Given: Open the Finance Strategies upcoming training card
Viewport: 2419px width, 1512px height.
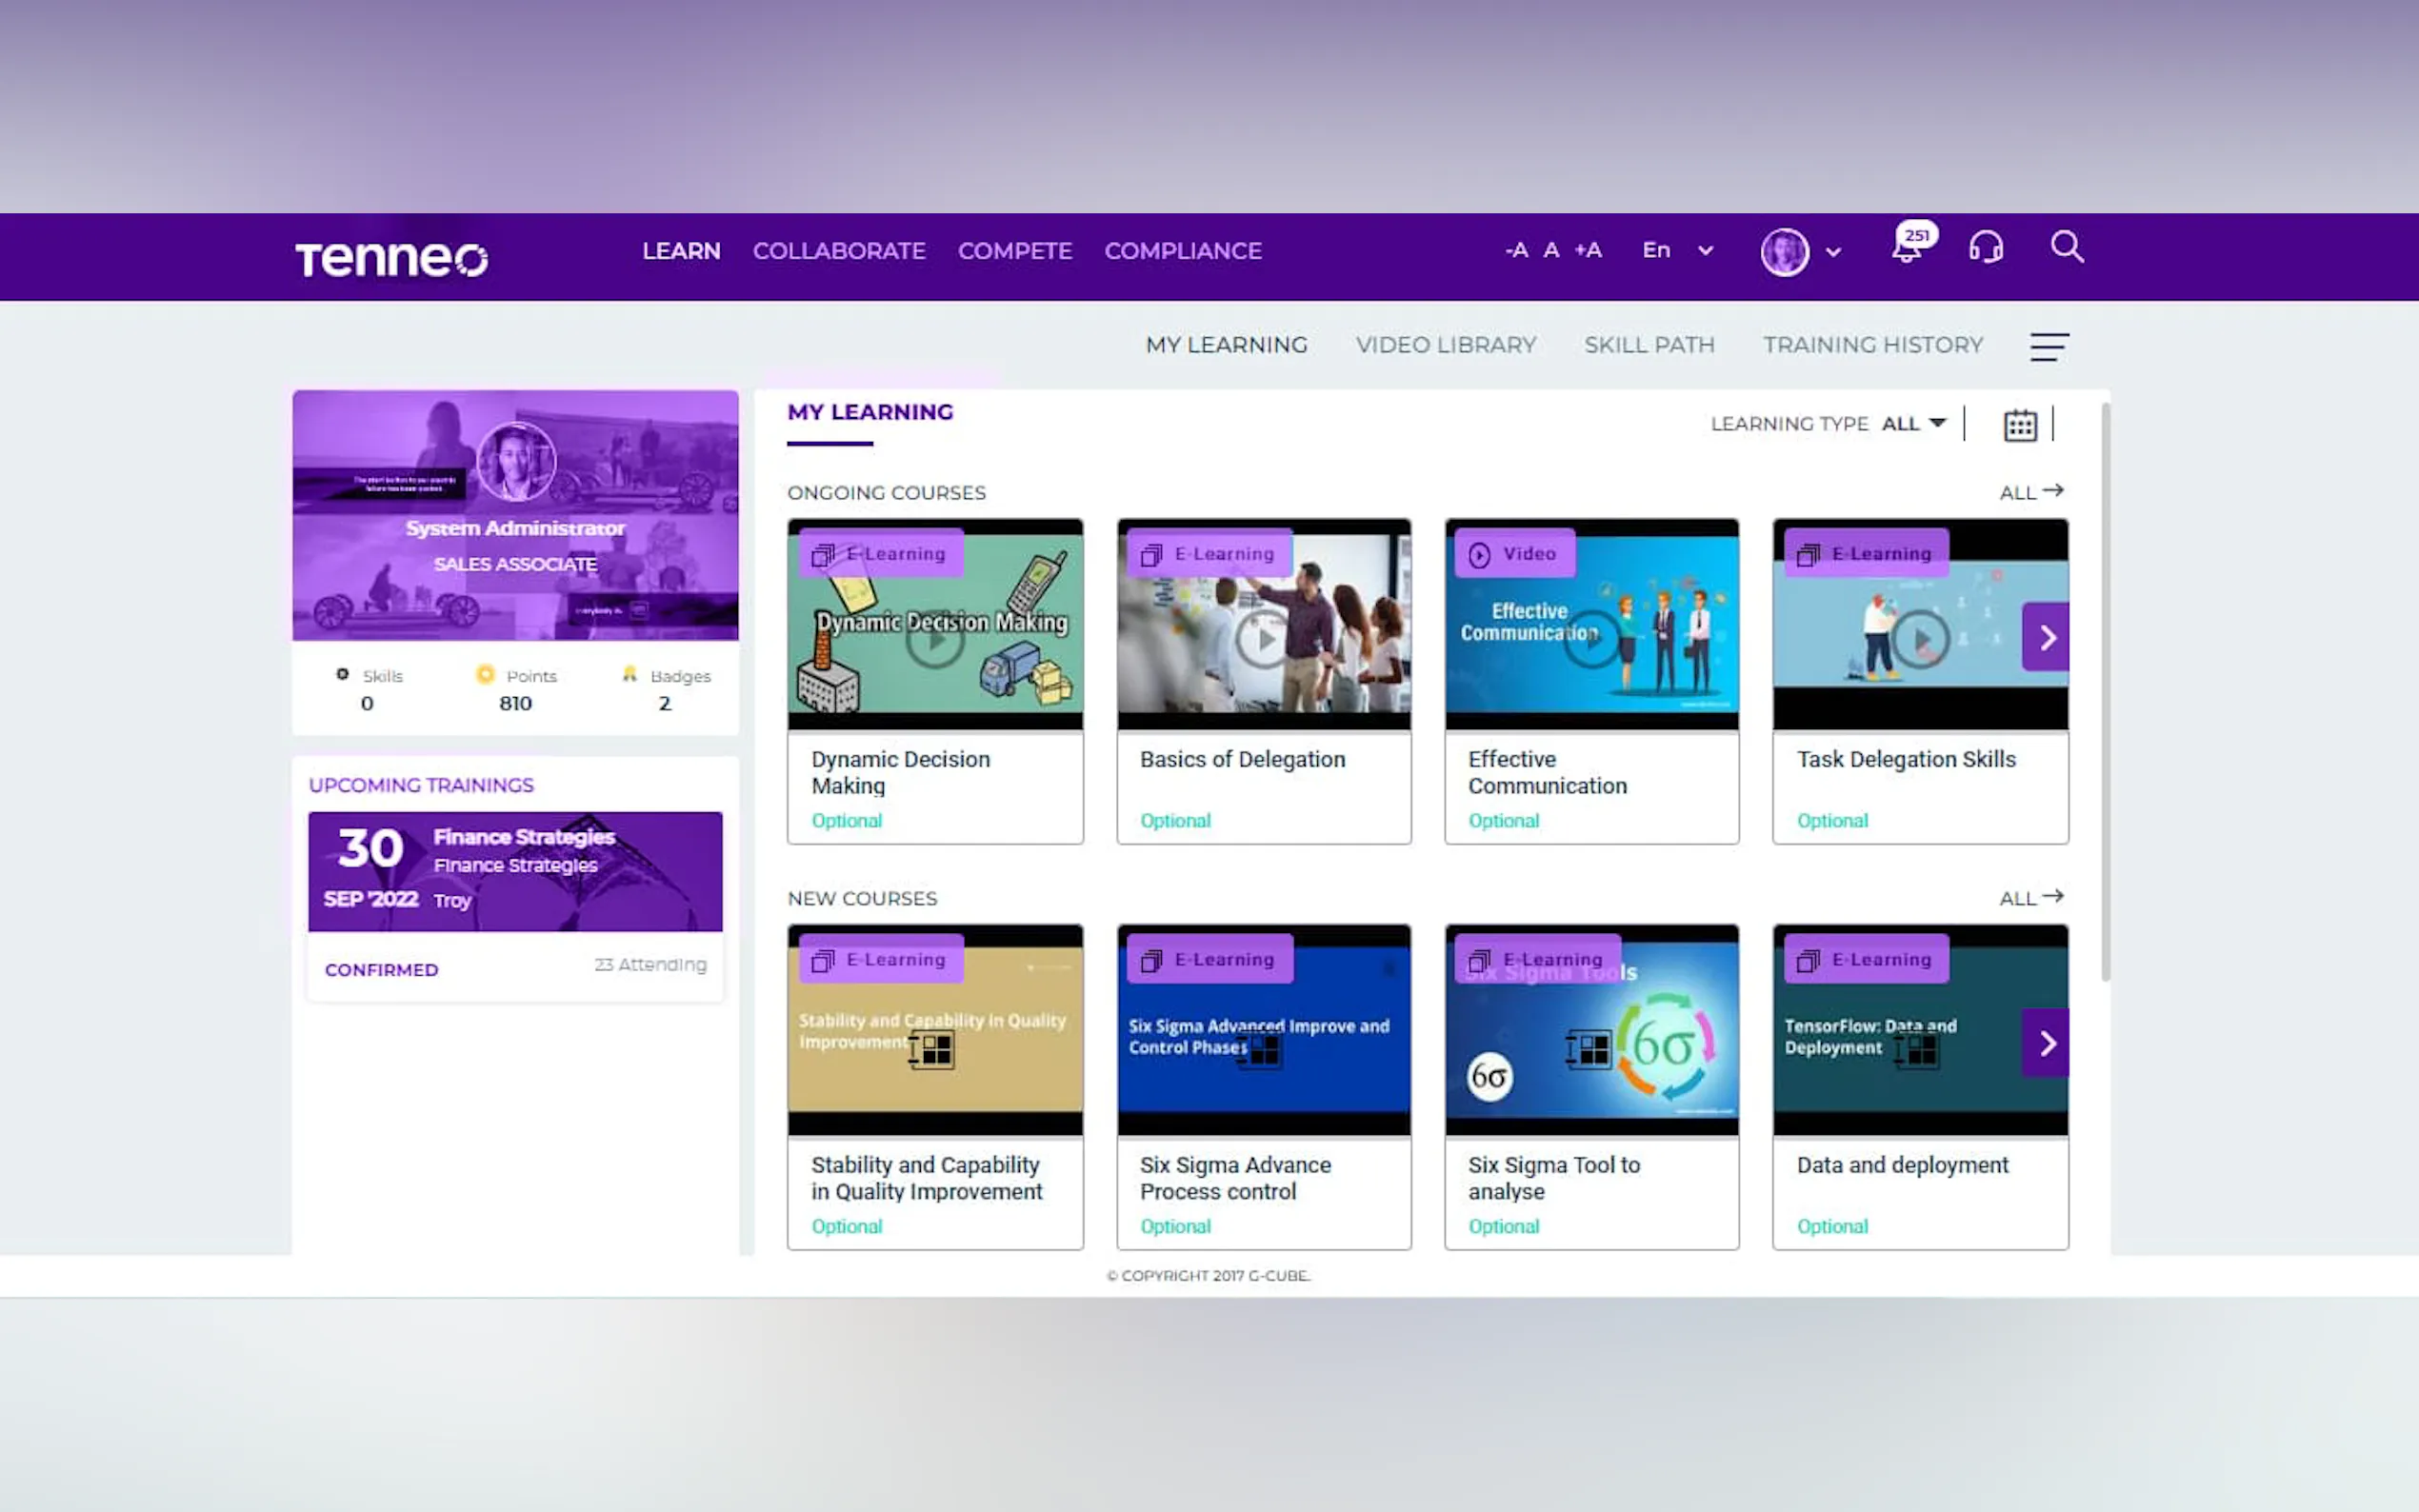Looking at the screenshot, I should (x=515, y=871).
